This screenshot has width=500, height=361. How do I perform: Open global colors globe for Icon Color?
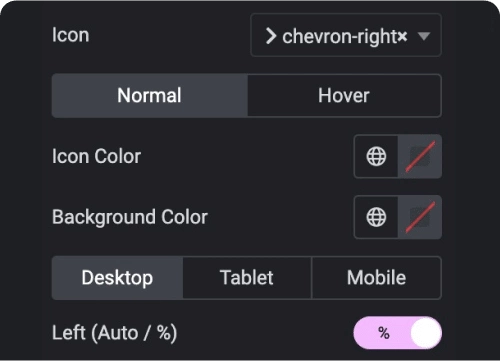[x=376, y=156]
